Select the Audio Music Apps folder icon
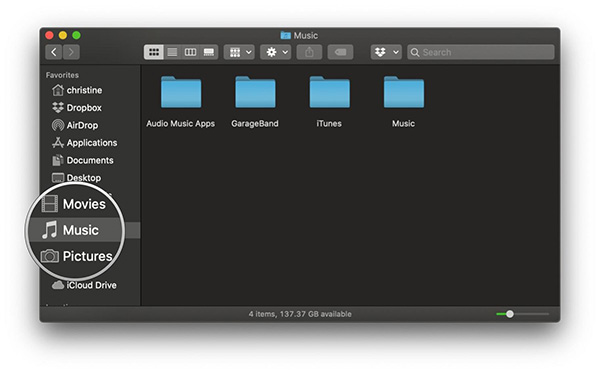The image size is (600, 374). coord(181,92)
